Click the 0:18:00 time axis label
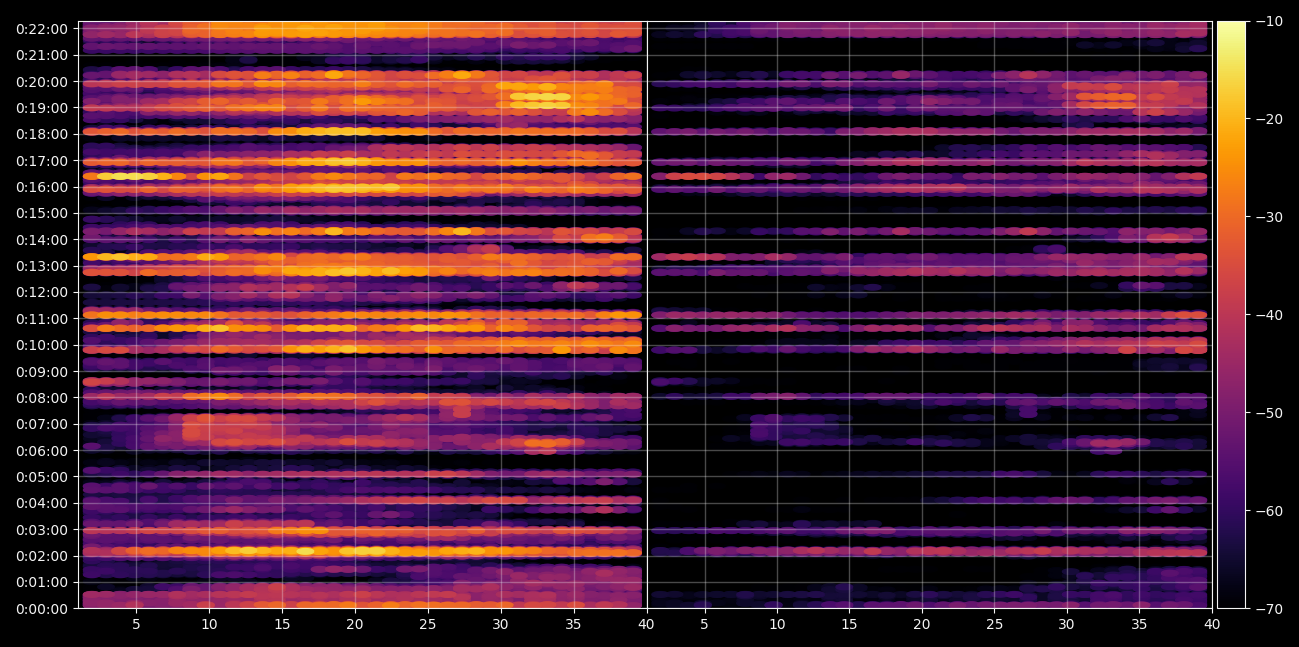Image resolution: width=1299 pixels, height=647 pixels. 42,134
